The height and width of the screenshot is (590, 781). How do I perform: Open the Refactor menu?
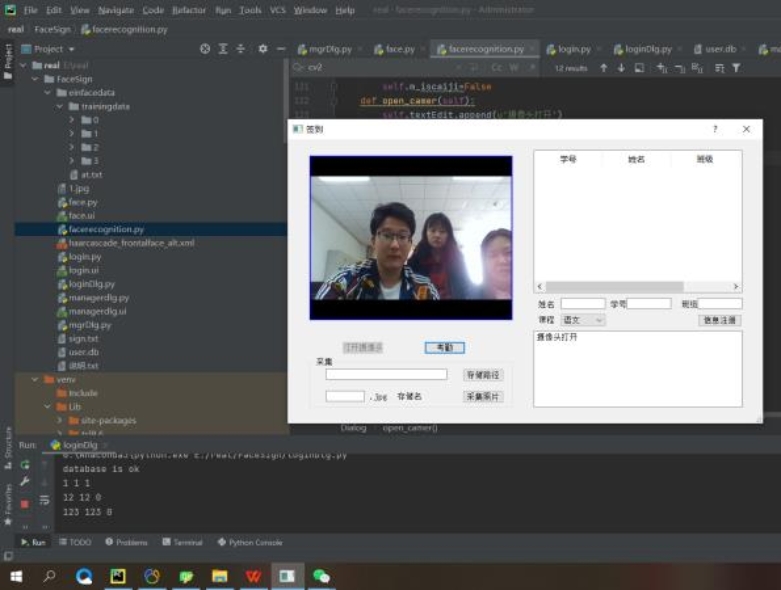pos(189,10)
